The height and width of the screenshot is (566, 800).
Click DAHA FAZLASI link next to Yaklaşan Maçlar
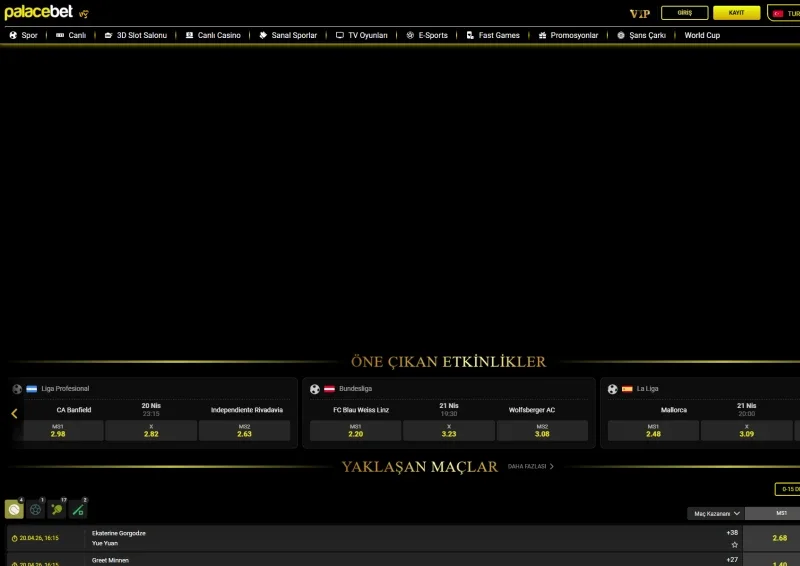[x=531, y=466]
